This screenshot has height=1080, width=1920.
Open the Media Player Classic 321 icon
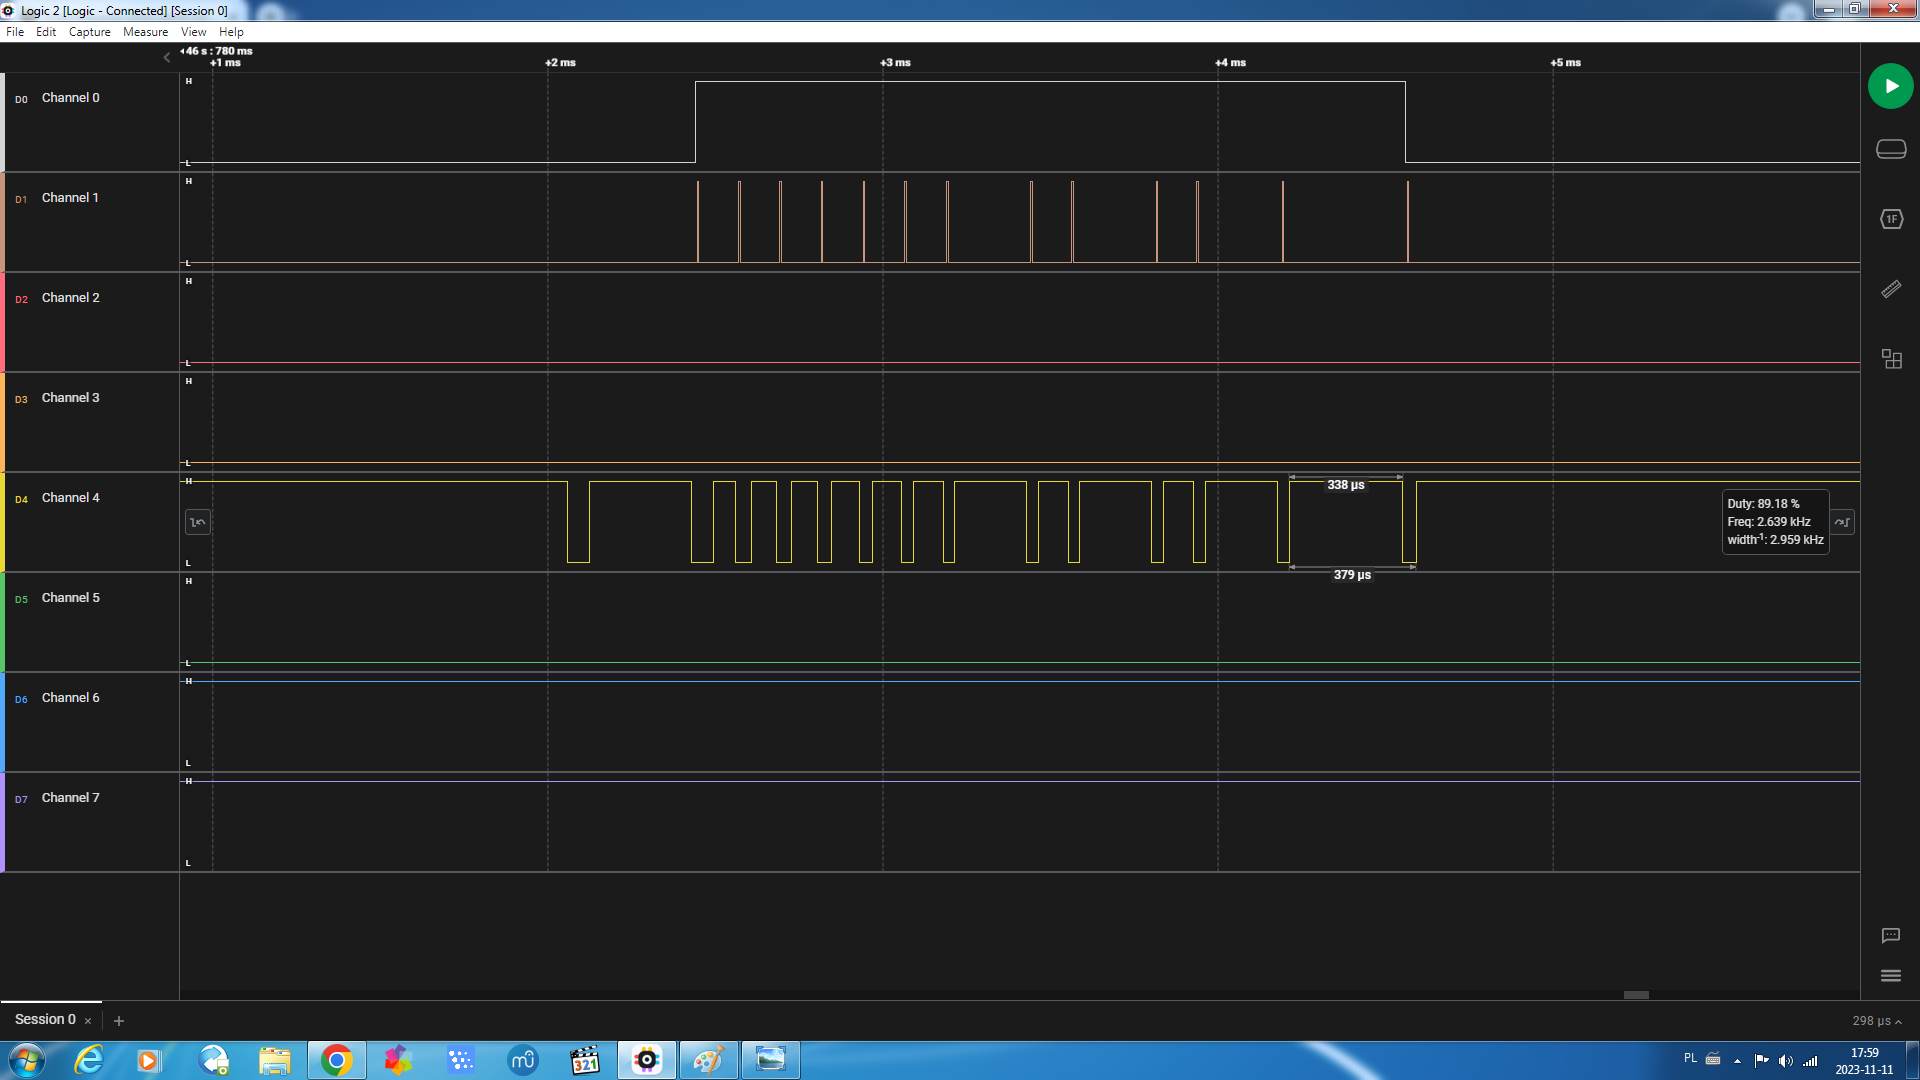[x=584, y=1060]
